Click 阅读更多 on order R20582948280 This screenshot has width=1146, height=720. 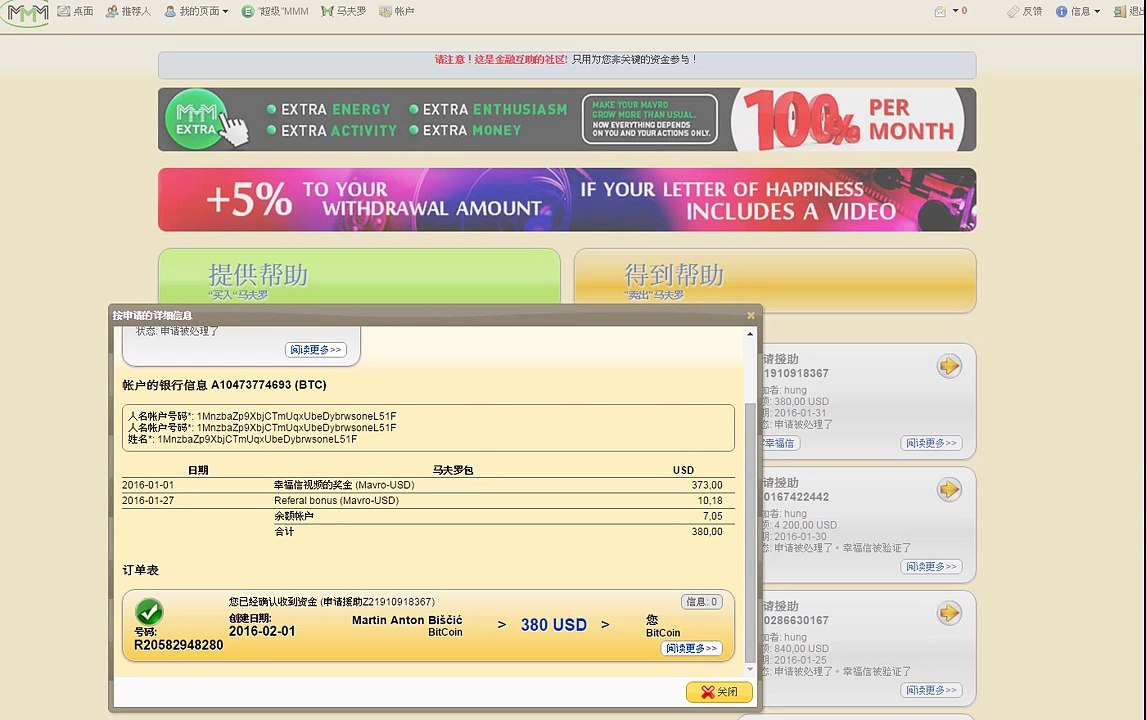691,648
